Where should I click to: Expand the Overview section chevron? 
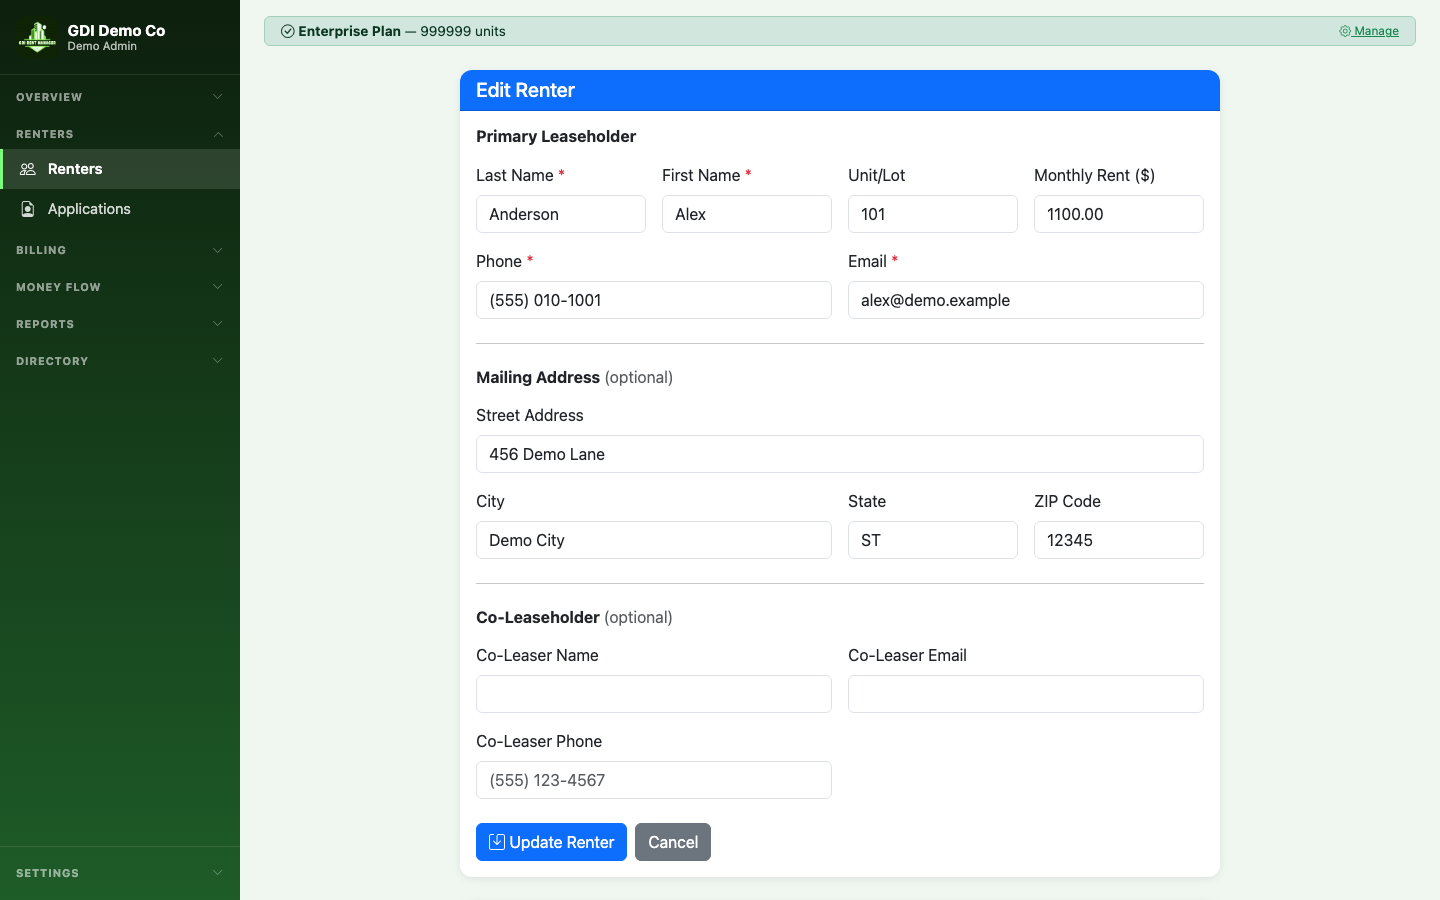click(218, 97)
